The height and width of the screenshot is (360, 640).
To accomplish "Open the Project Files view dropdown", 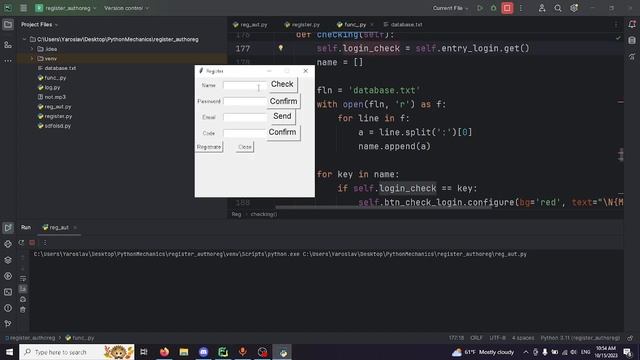I will (40, 24).
